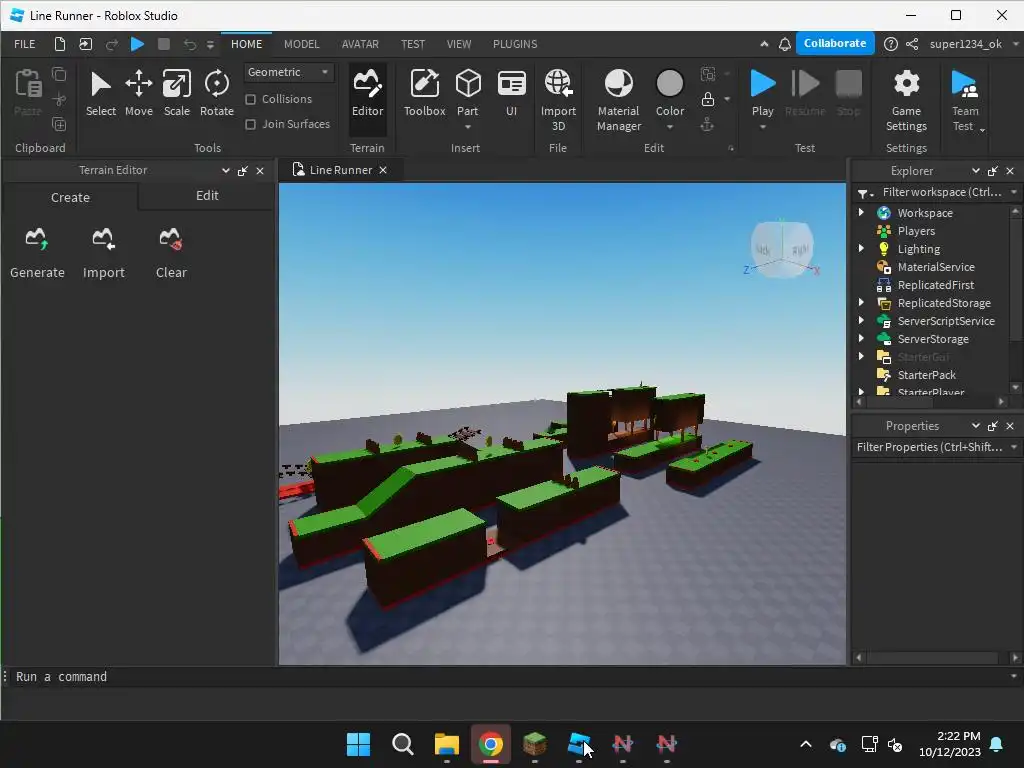The width and height of the screenshot is (1024, 768).
Task: Expand the ReplicatedStorage node
Action: pos(861,302)
